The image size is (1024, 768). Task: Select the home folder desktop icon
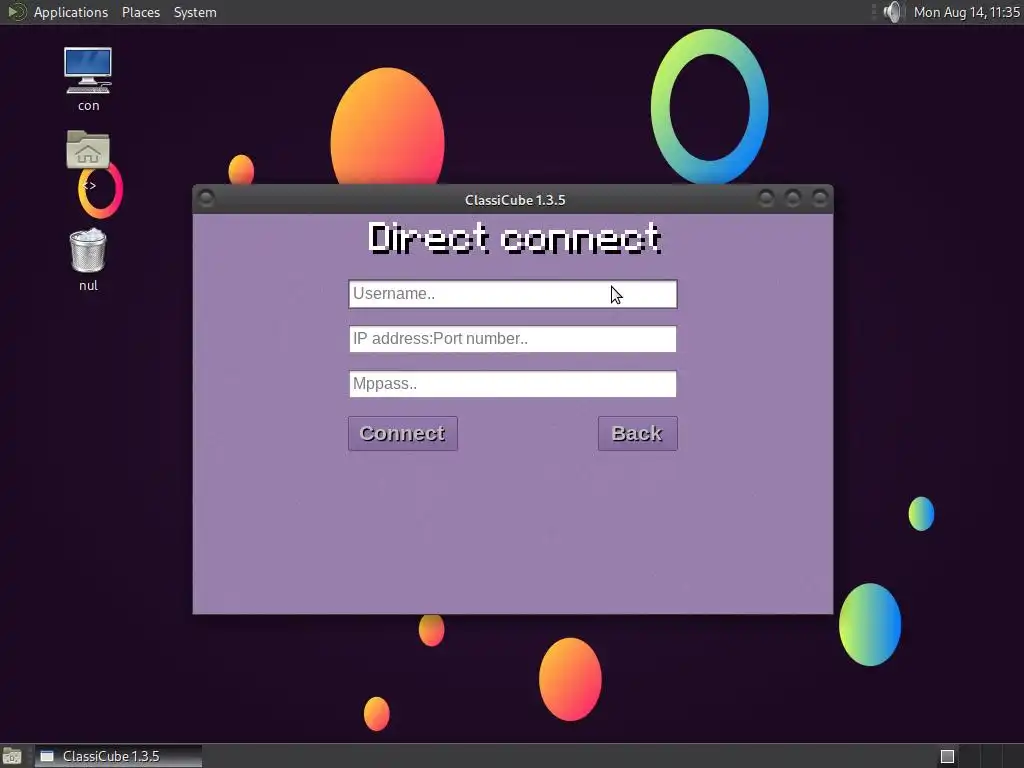pyautogui.click(x=88, y=150)
